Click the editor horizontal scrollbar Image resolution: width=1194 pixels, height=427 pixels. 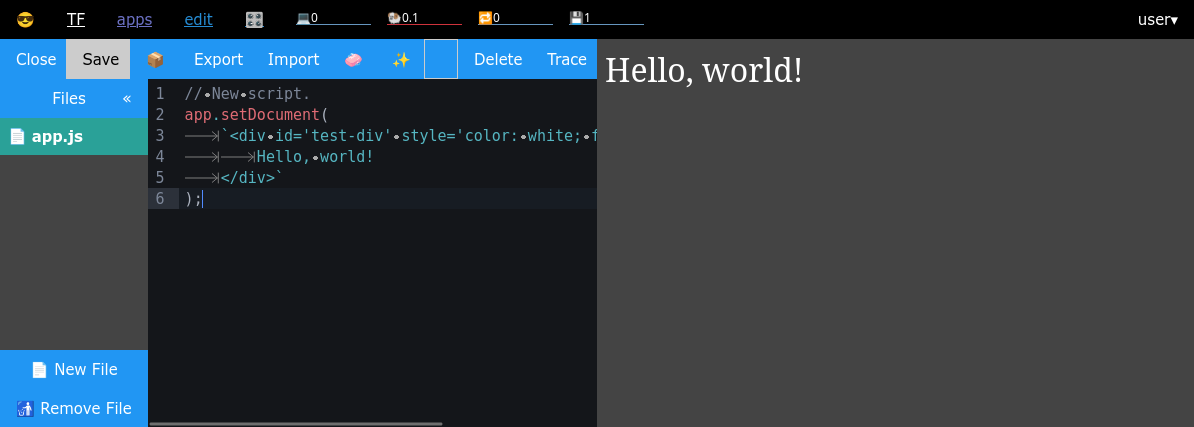tap(295, 423)
